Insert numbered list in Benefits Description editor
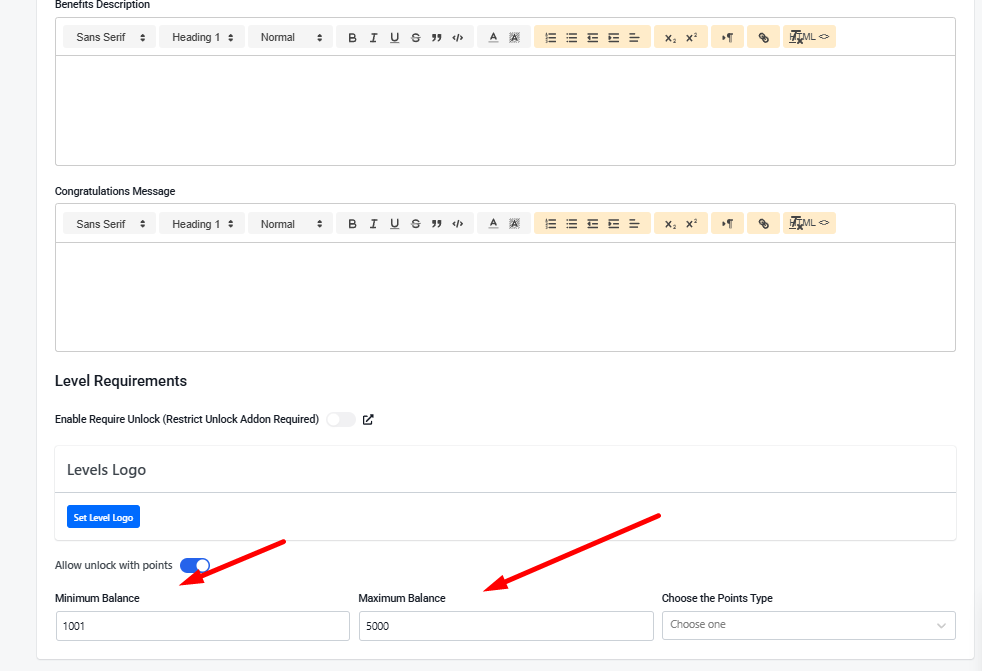 pos(550,38)
